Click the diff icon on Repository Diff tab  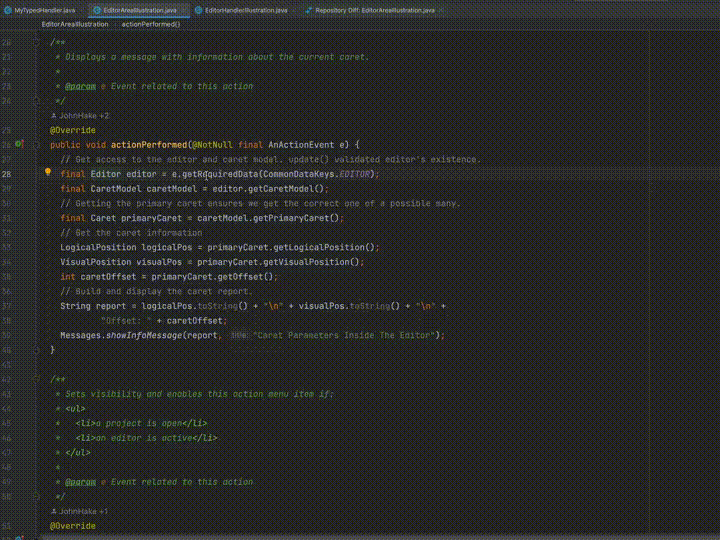pos(309,10)
